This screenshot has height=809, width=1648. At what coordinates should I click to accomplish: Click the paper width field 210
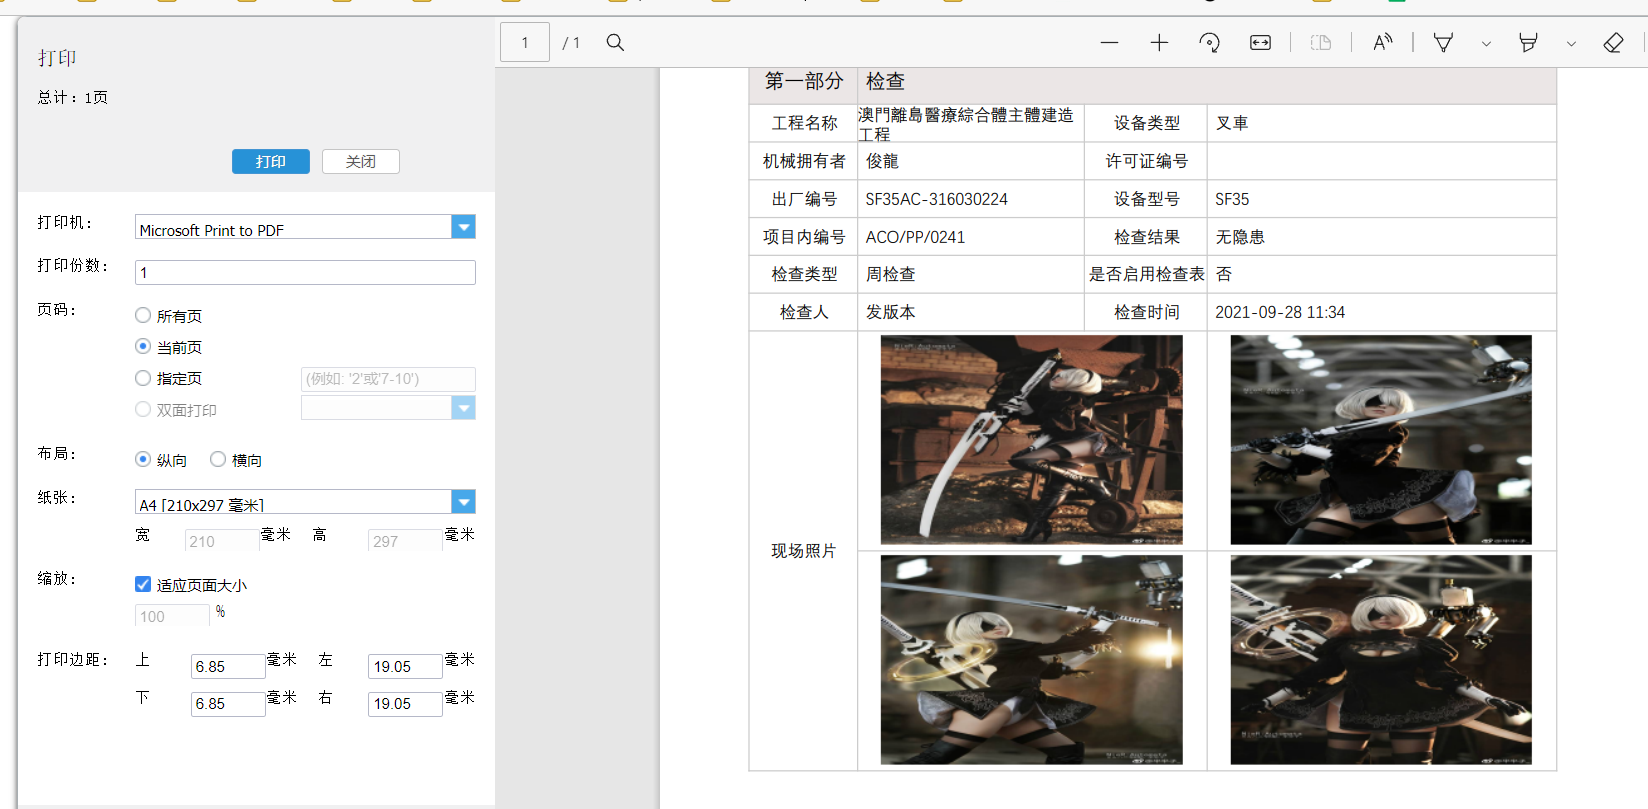pyautogui.click(x=222, y=541)
